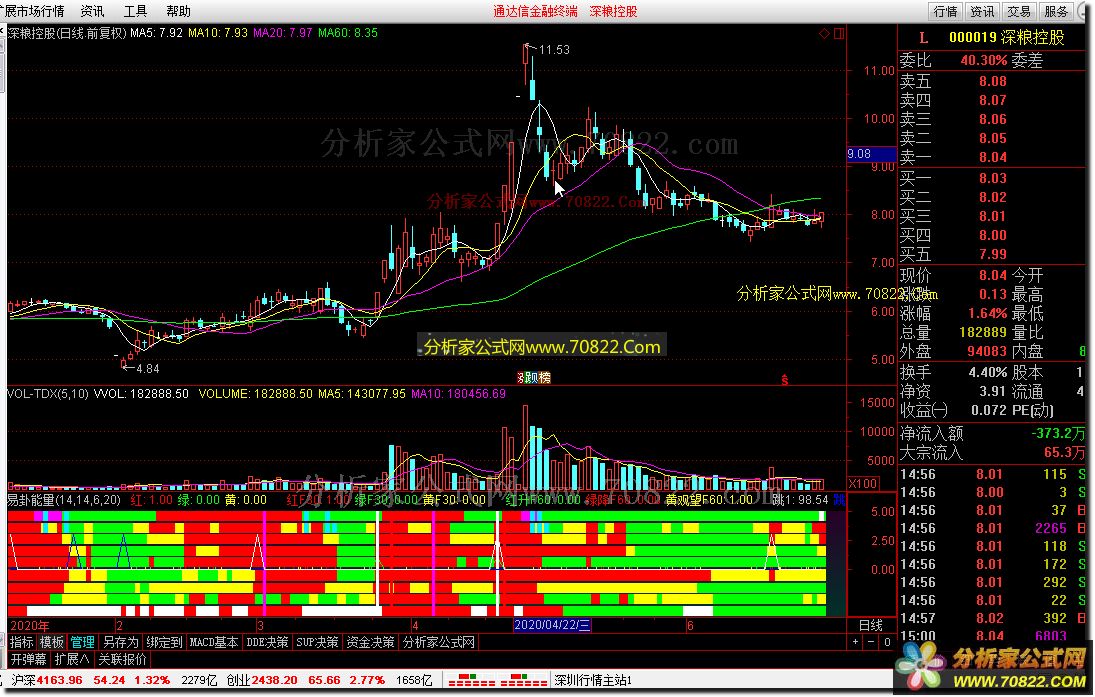Click the 资讯 button at top right
1095x697 pixels.
(x=983, y=11)
